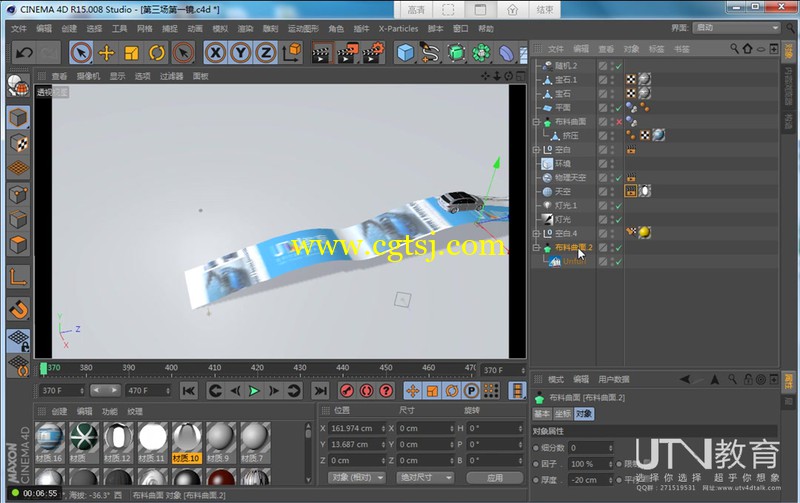Click the blue deformer icon
Image resolution: width=800 pixels, height=503 pixels.
click(x=506, y=53)
